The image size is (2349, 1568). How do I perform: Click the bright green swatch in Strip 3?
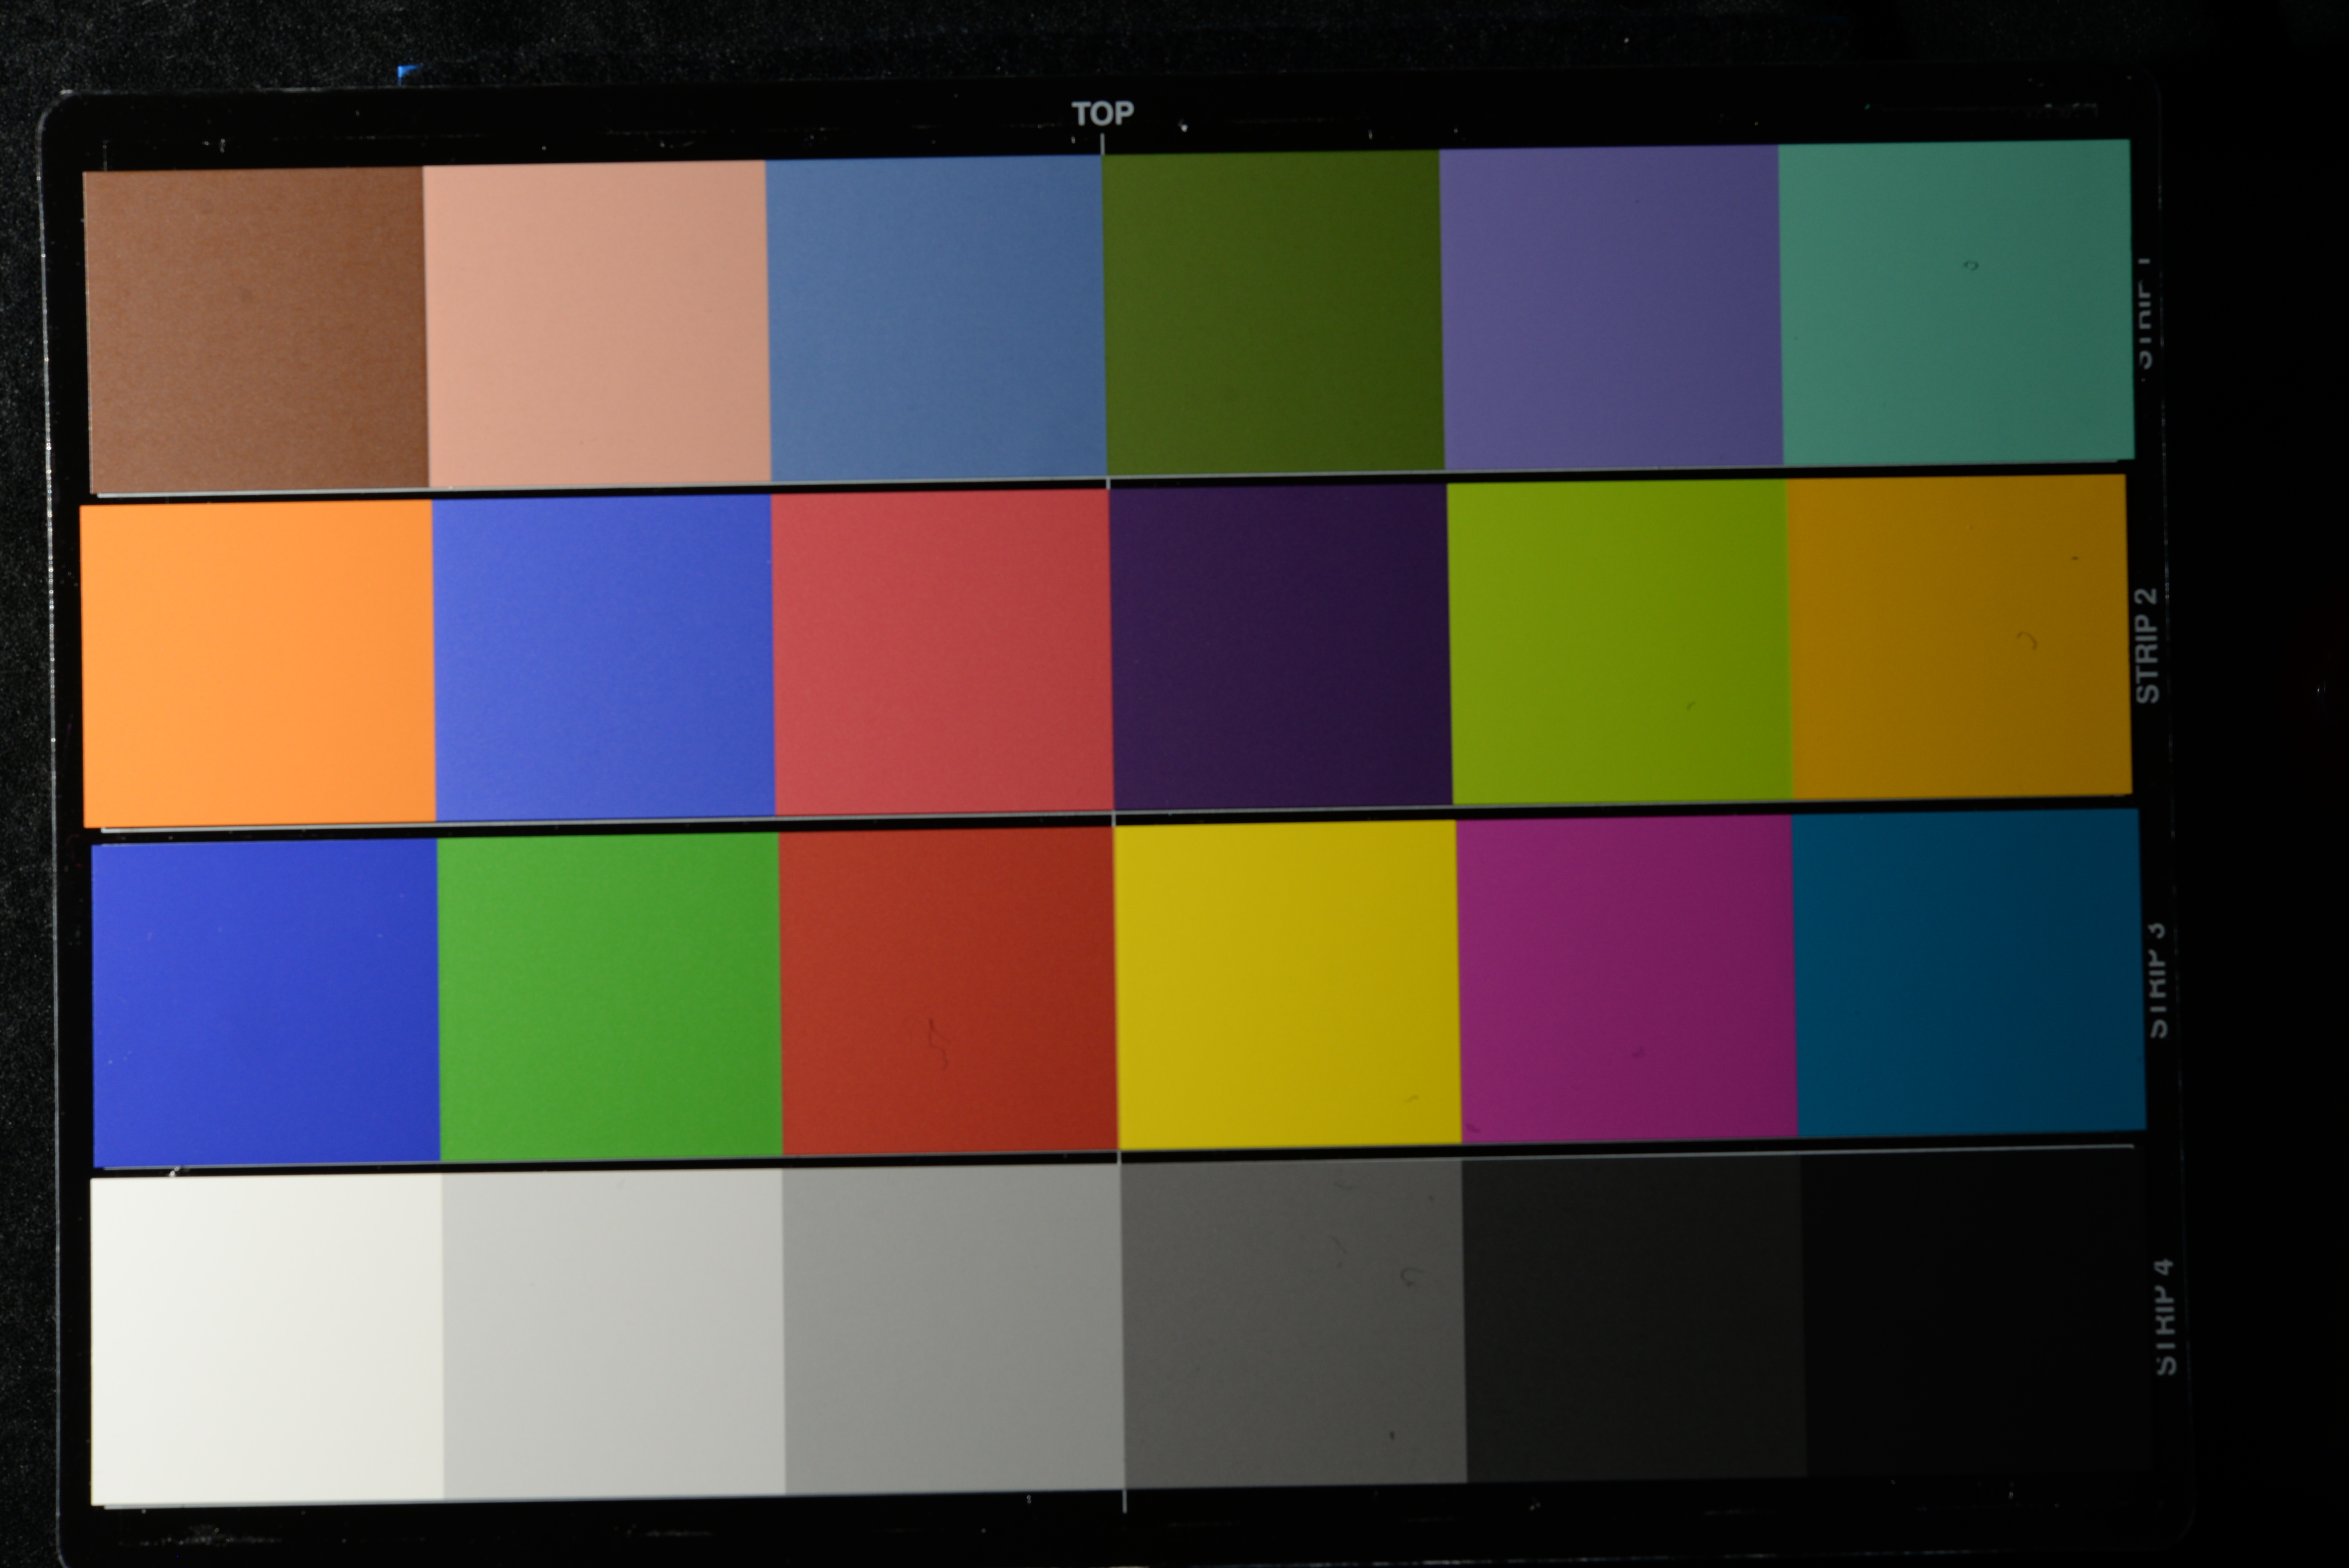tap(609, 997)
